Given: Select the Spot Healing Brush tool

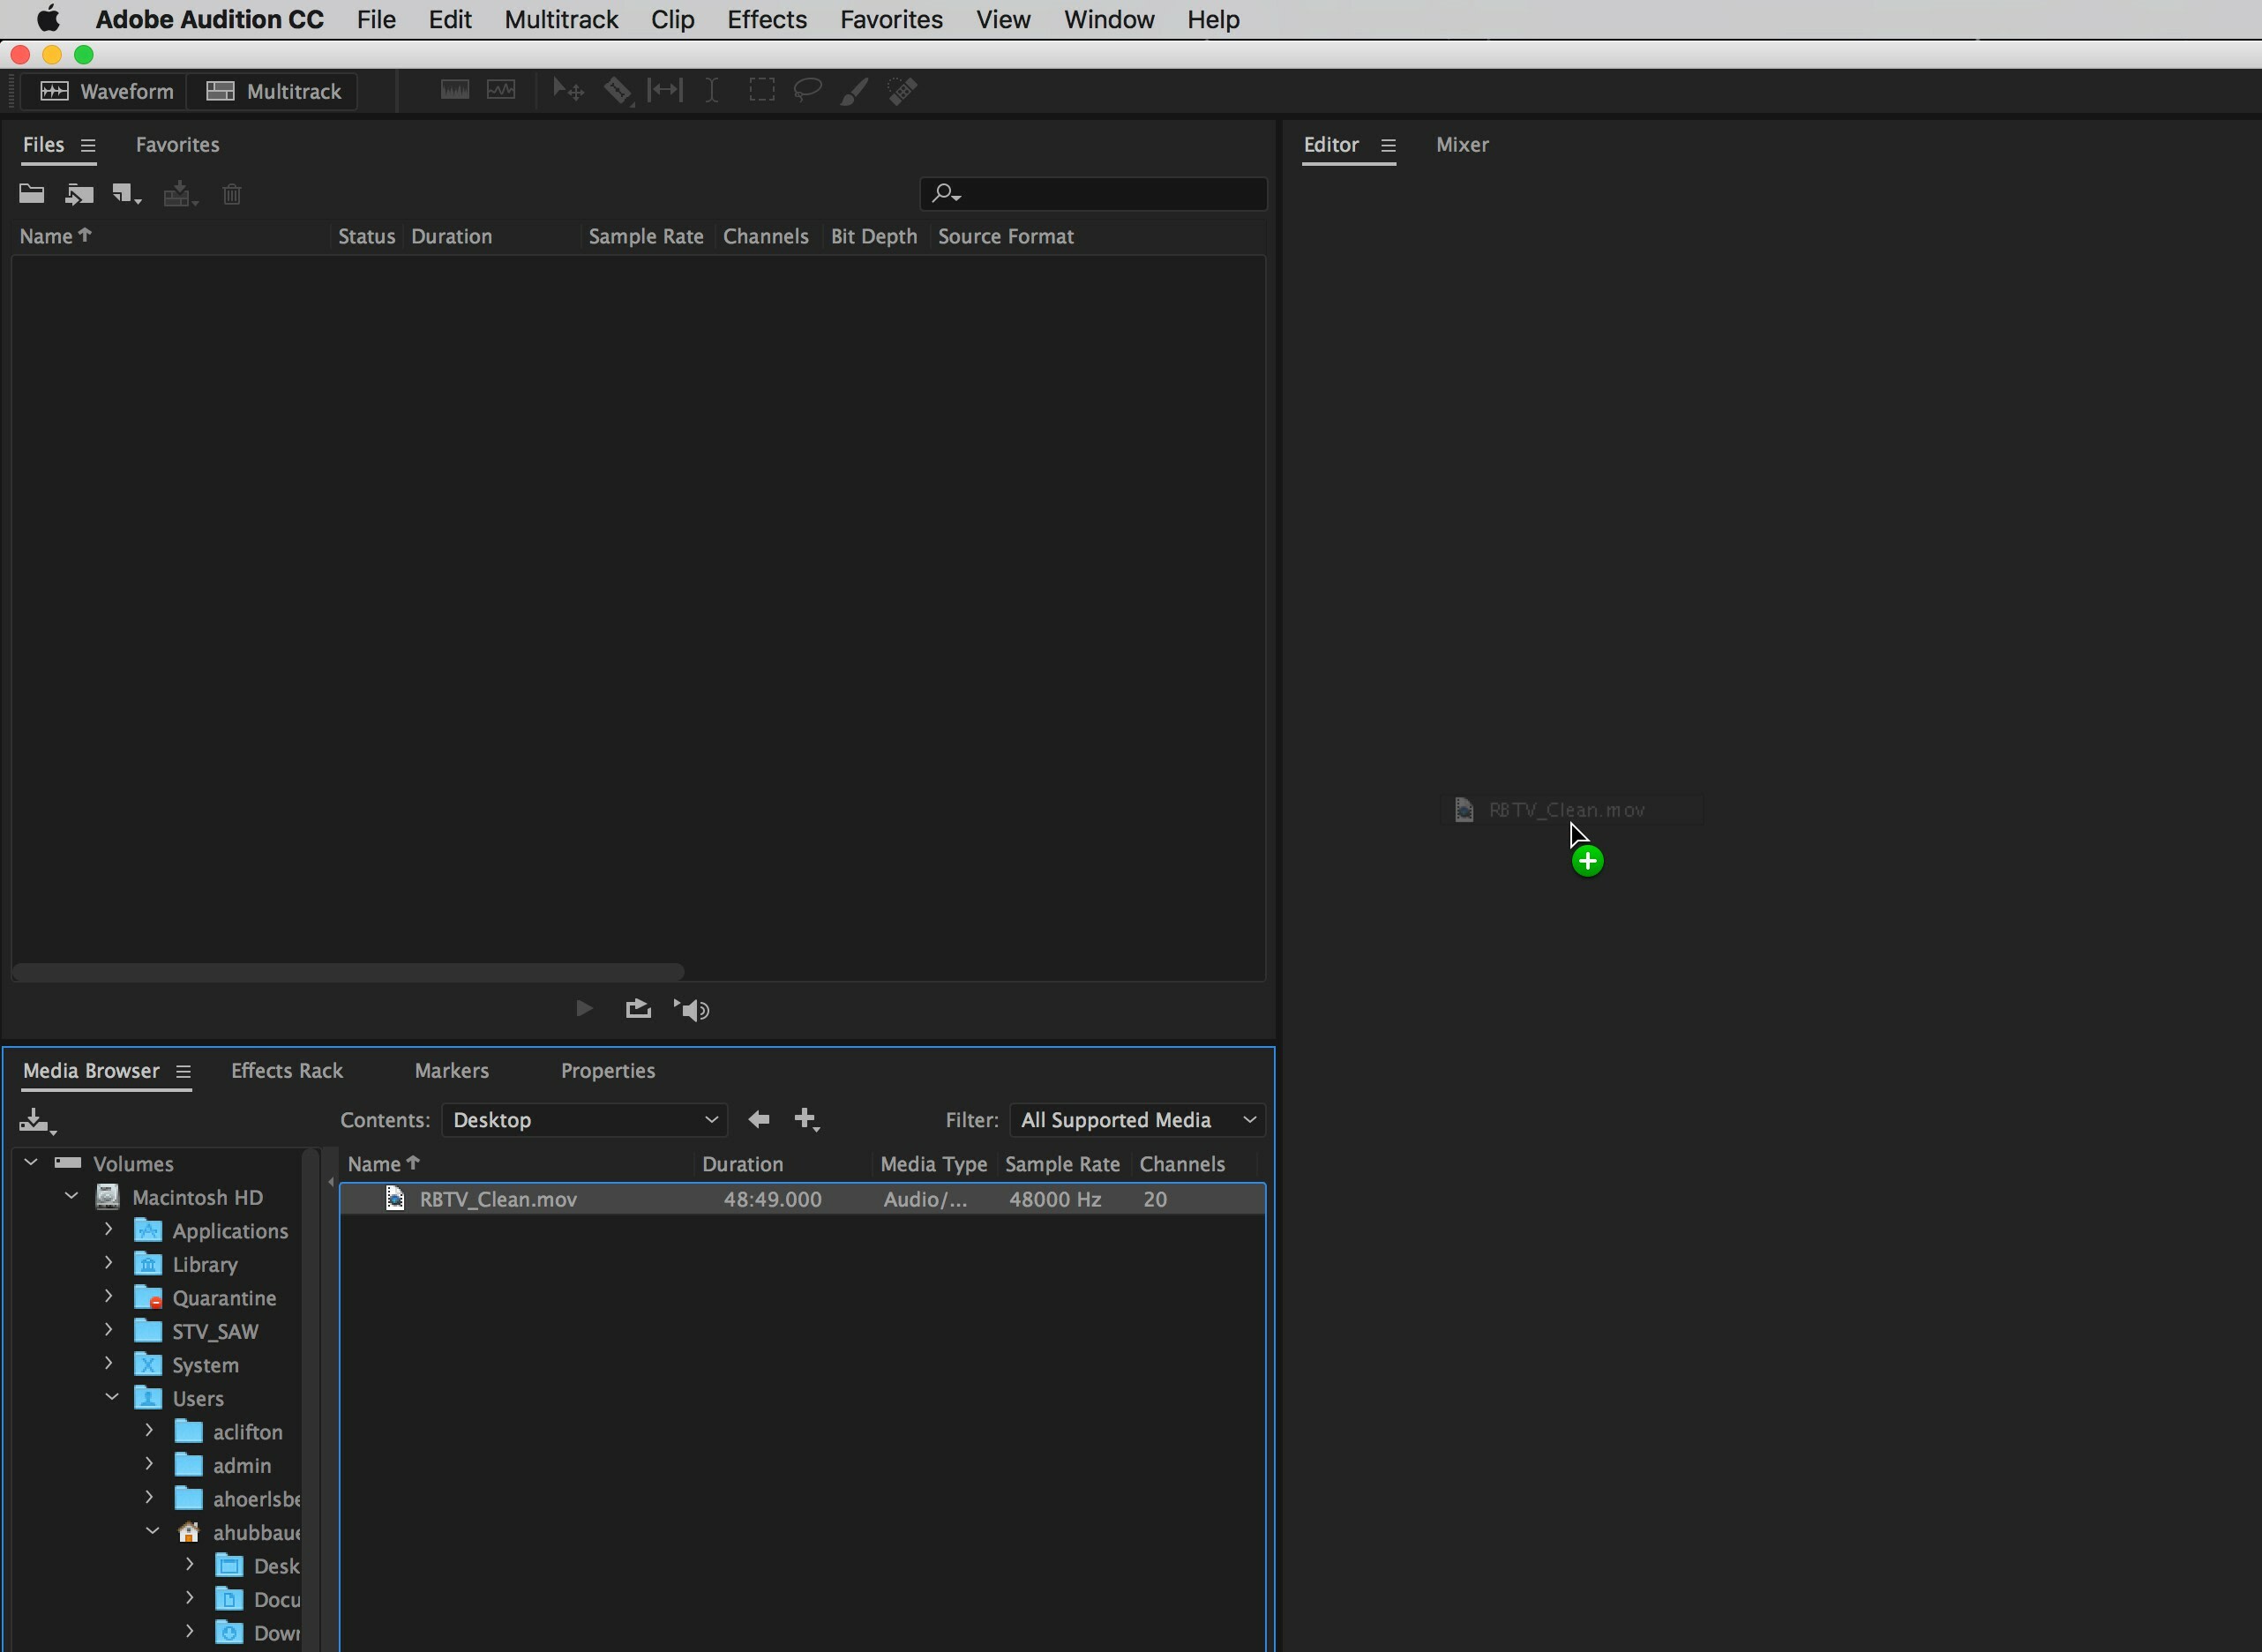Looking at the screenshot, I should 902,91.
